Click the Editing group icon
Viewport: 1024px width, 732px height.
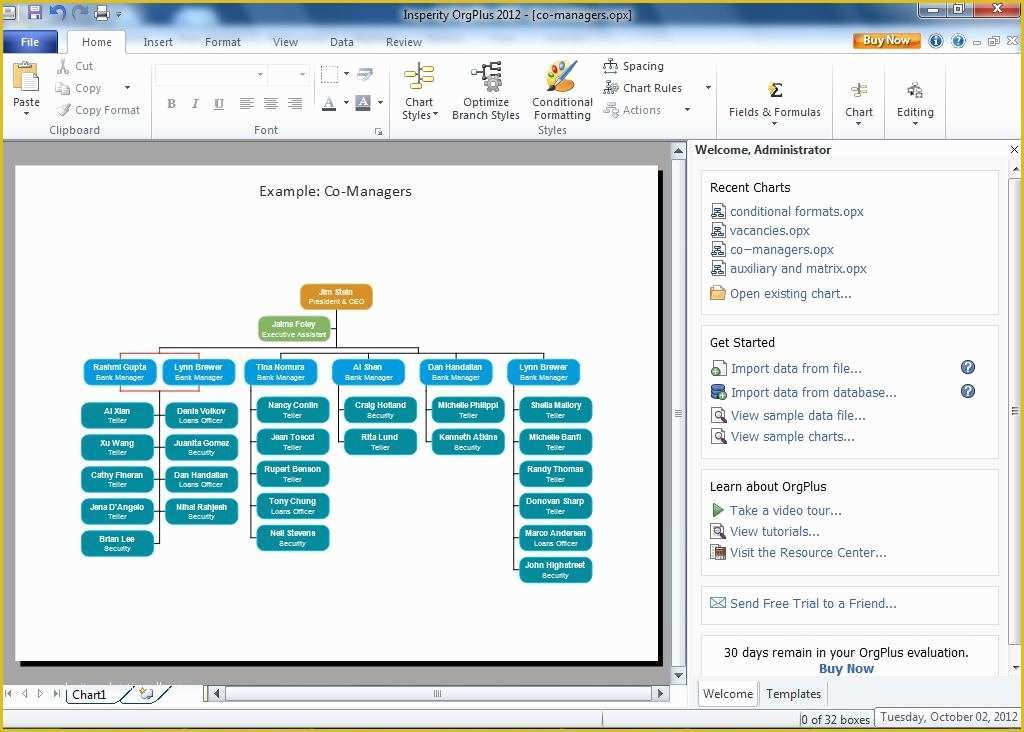[x=915, y=90]
